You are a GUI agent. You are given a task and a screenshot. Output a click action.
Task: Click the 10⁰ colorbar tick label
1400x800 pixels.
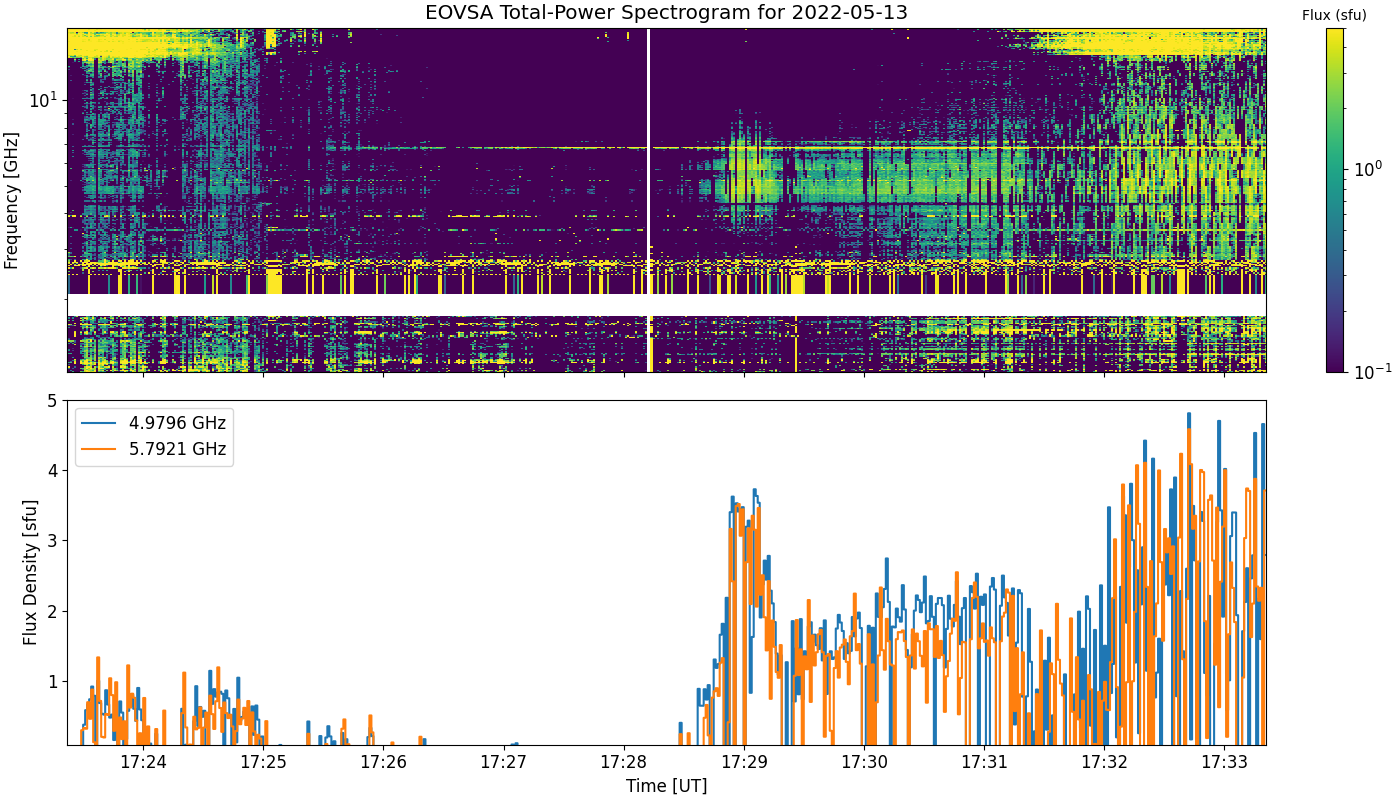(1366, 168)
